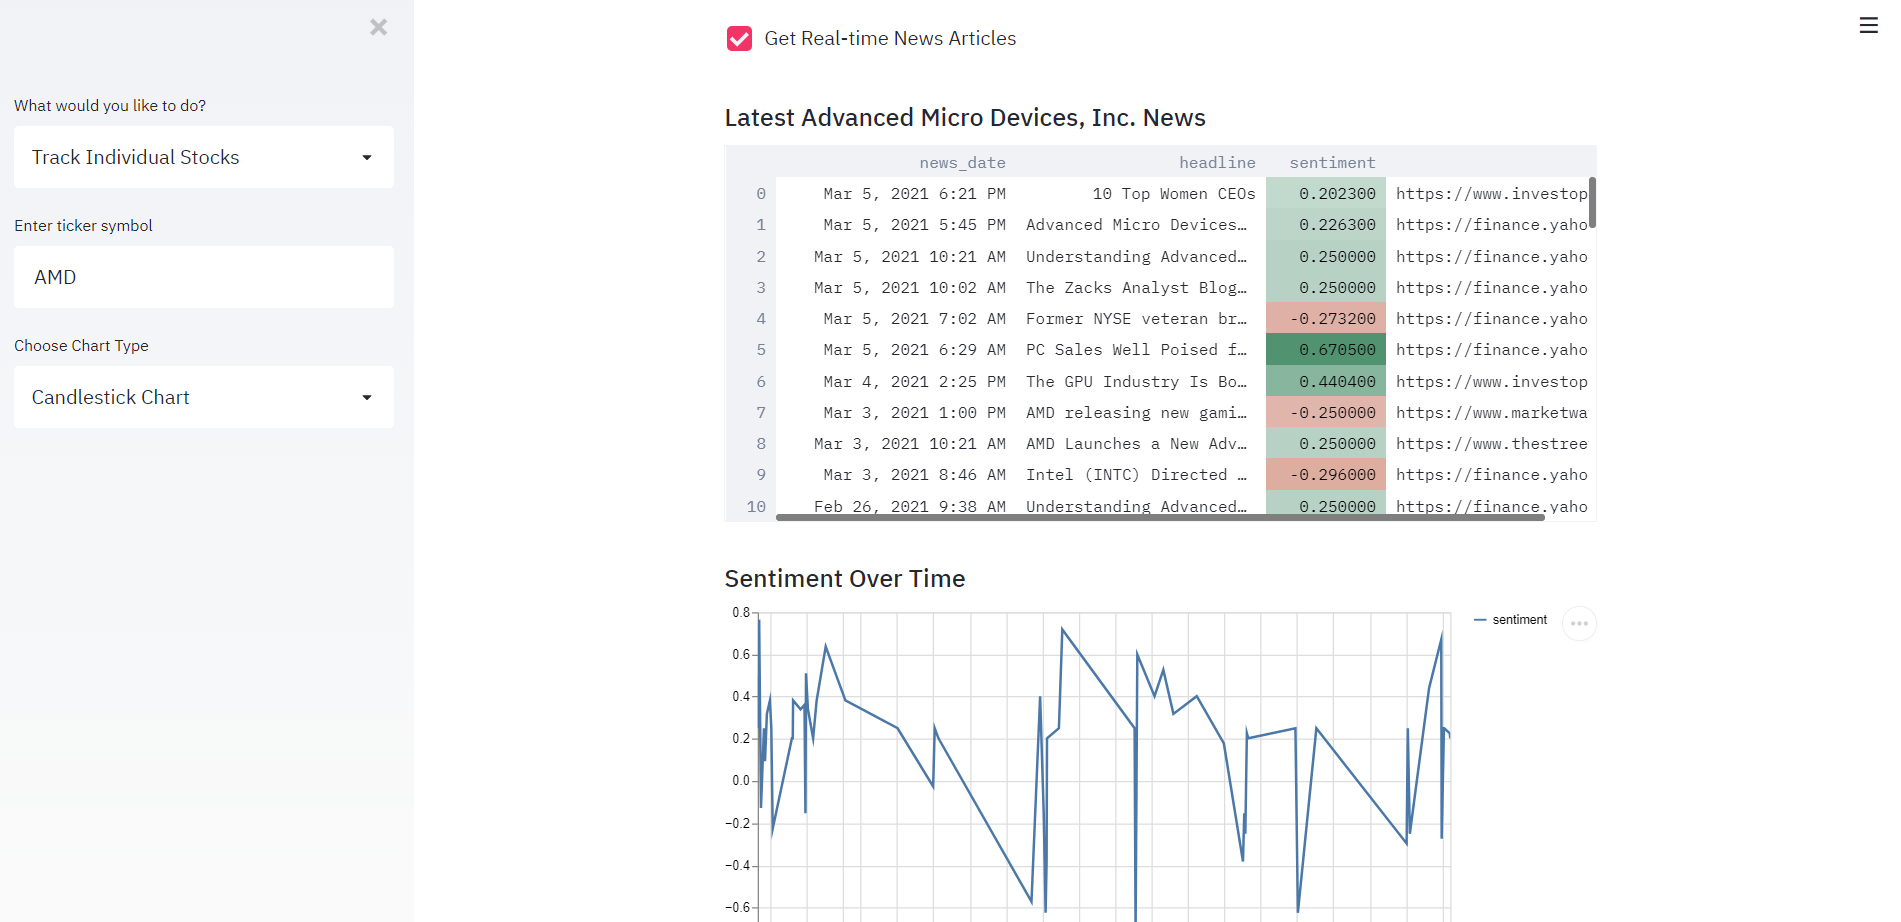Click the news_date column header
The image size is (1901, 922).
[896, 162]
